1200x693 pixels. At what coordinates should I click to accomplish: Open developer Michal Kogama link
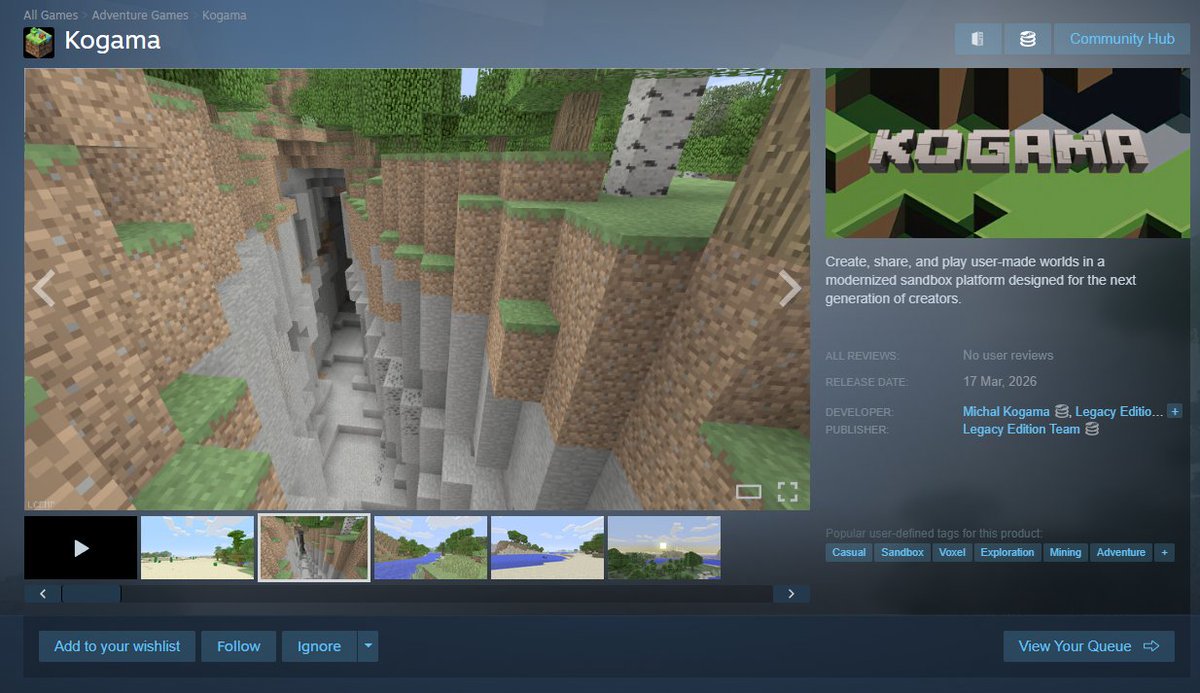coord(1006,412)
